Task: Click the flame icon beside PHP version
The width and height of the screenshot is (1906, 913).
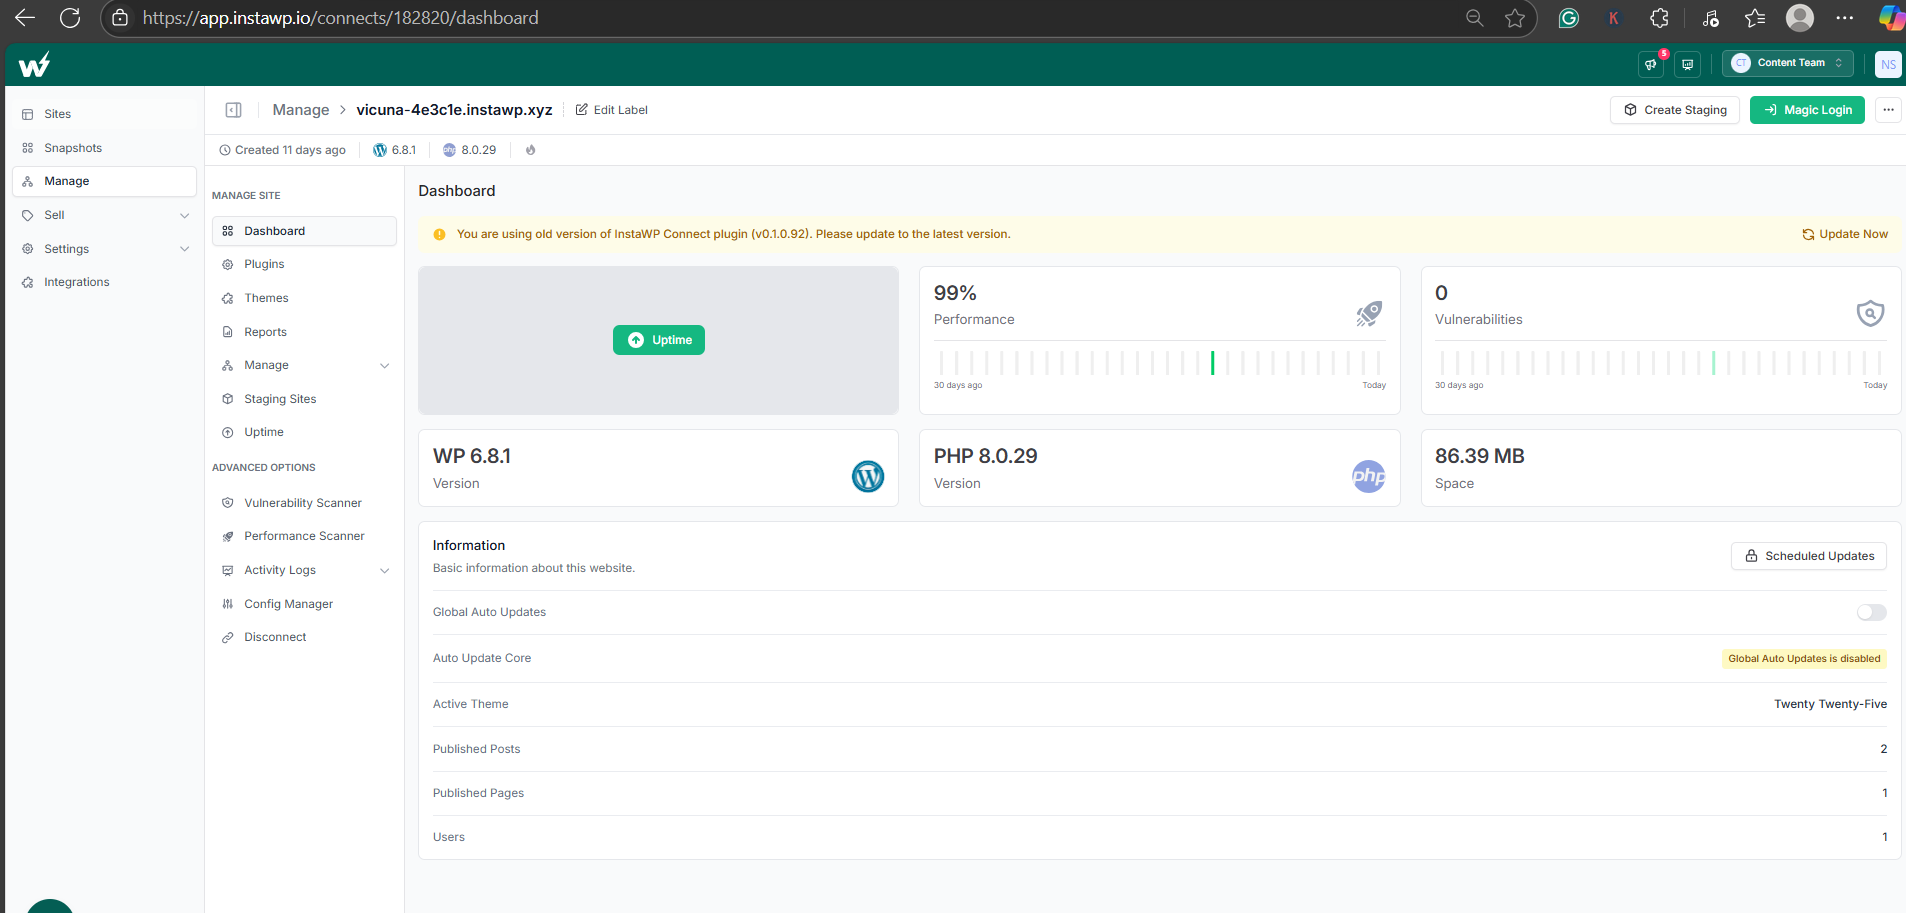Action: [x=531, y=150]
